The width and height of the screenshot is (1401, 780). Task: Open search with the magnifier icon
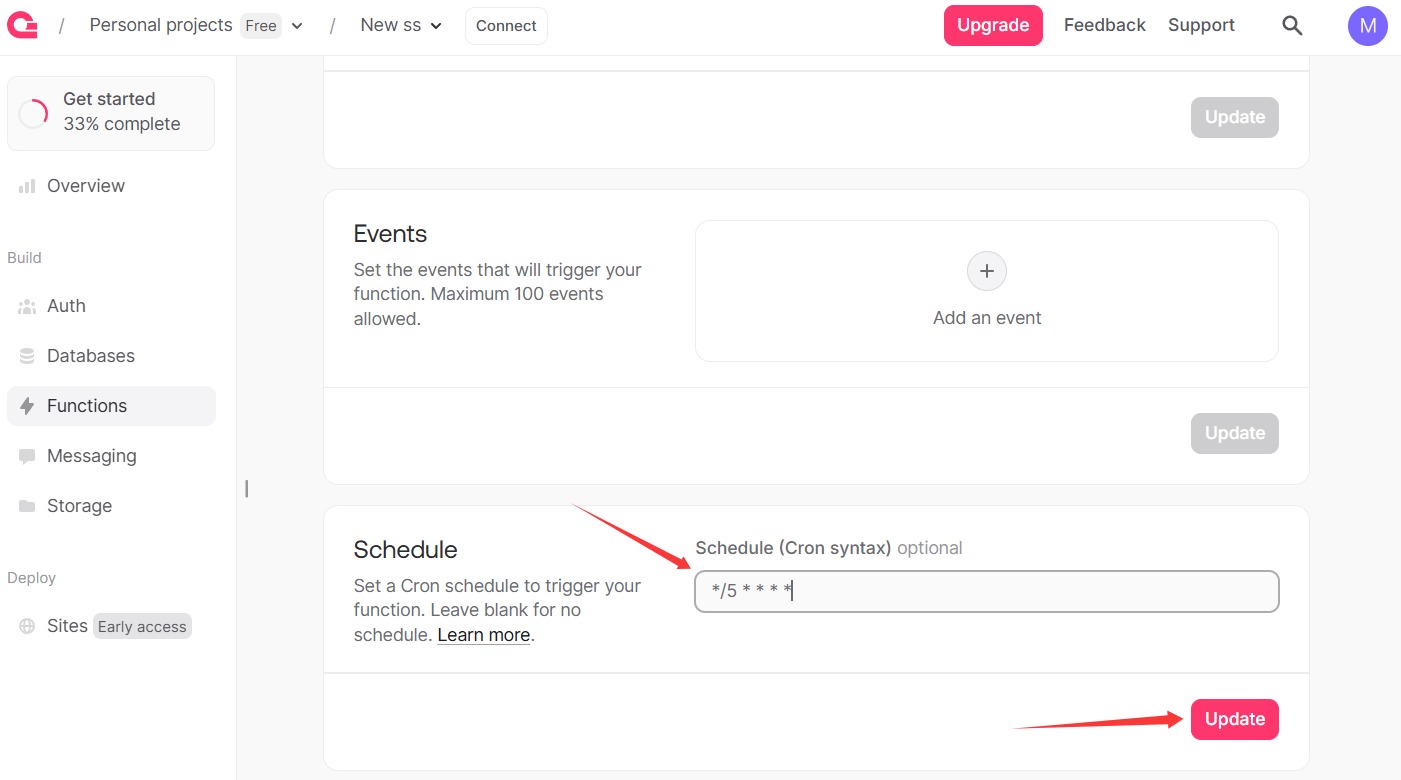click(x=1292, y=26)
